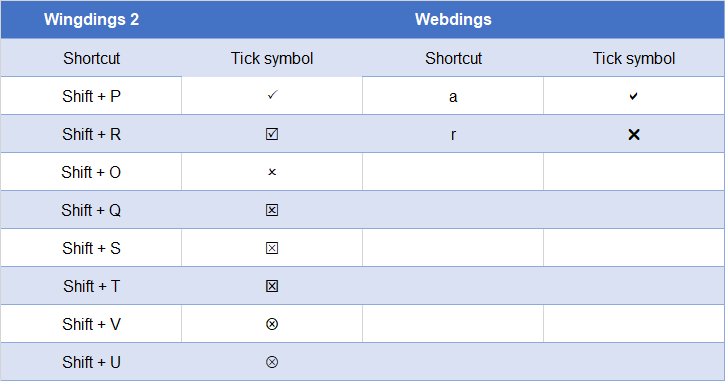This screenshot has width=725, height=381.
Task: Select the boxed X symbol for Shift + T
Action: [x=272, y=286]
